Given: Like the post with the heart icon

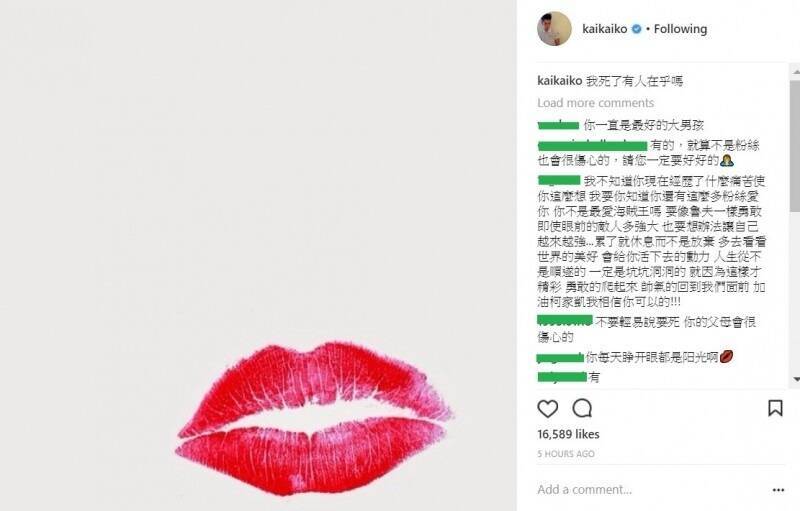Looking at the screenshot, I should [547, 408].
